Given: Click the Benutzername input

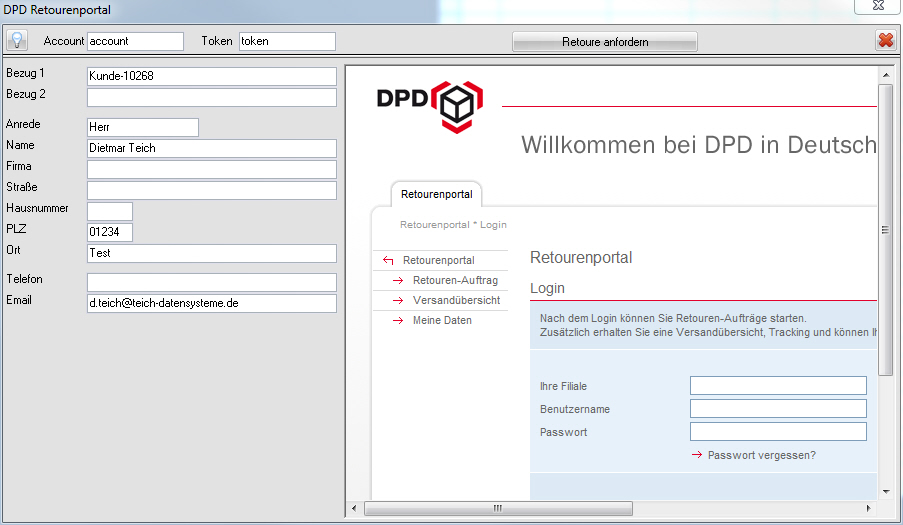Looking at the screenshot, I should pyautogui.click(x=778, y=409).
